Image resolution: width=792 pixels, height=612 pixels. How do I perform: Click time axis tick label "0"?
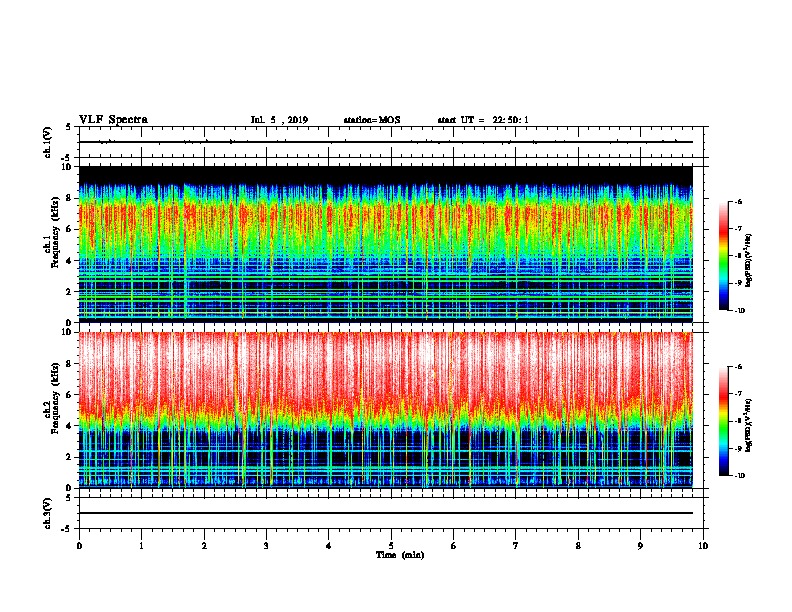pos(79,546)
